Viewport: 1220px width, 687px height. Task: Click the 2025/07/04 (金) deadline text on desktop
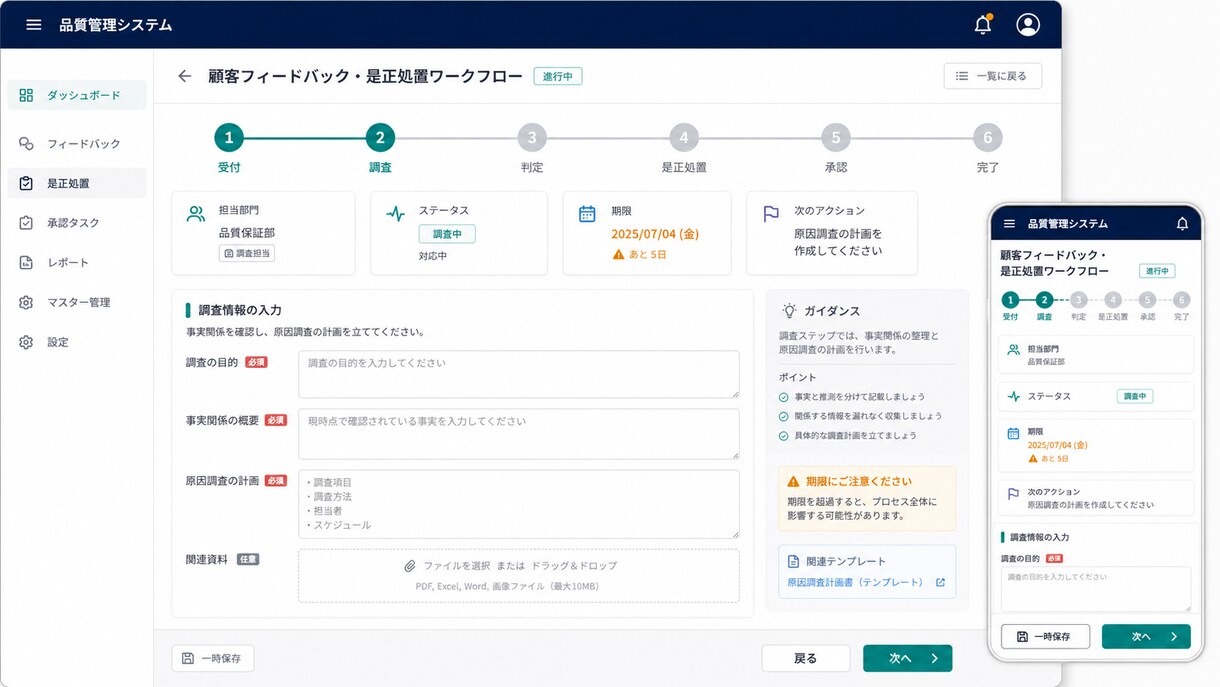(x=655, y=234)
